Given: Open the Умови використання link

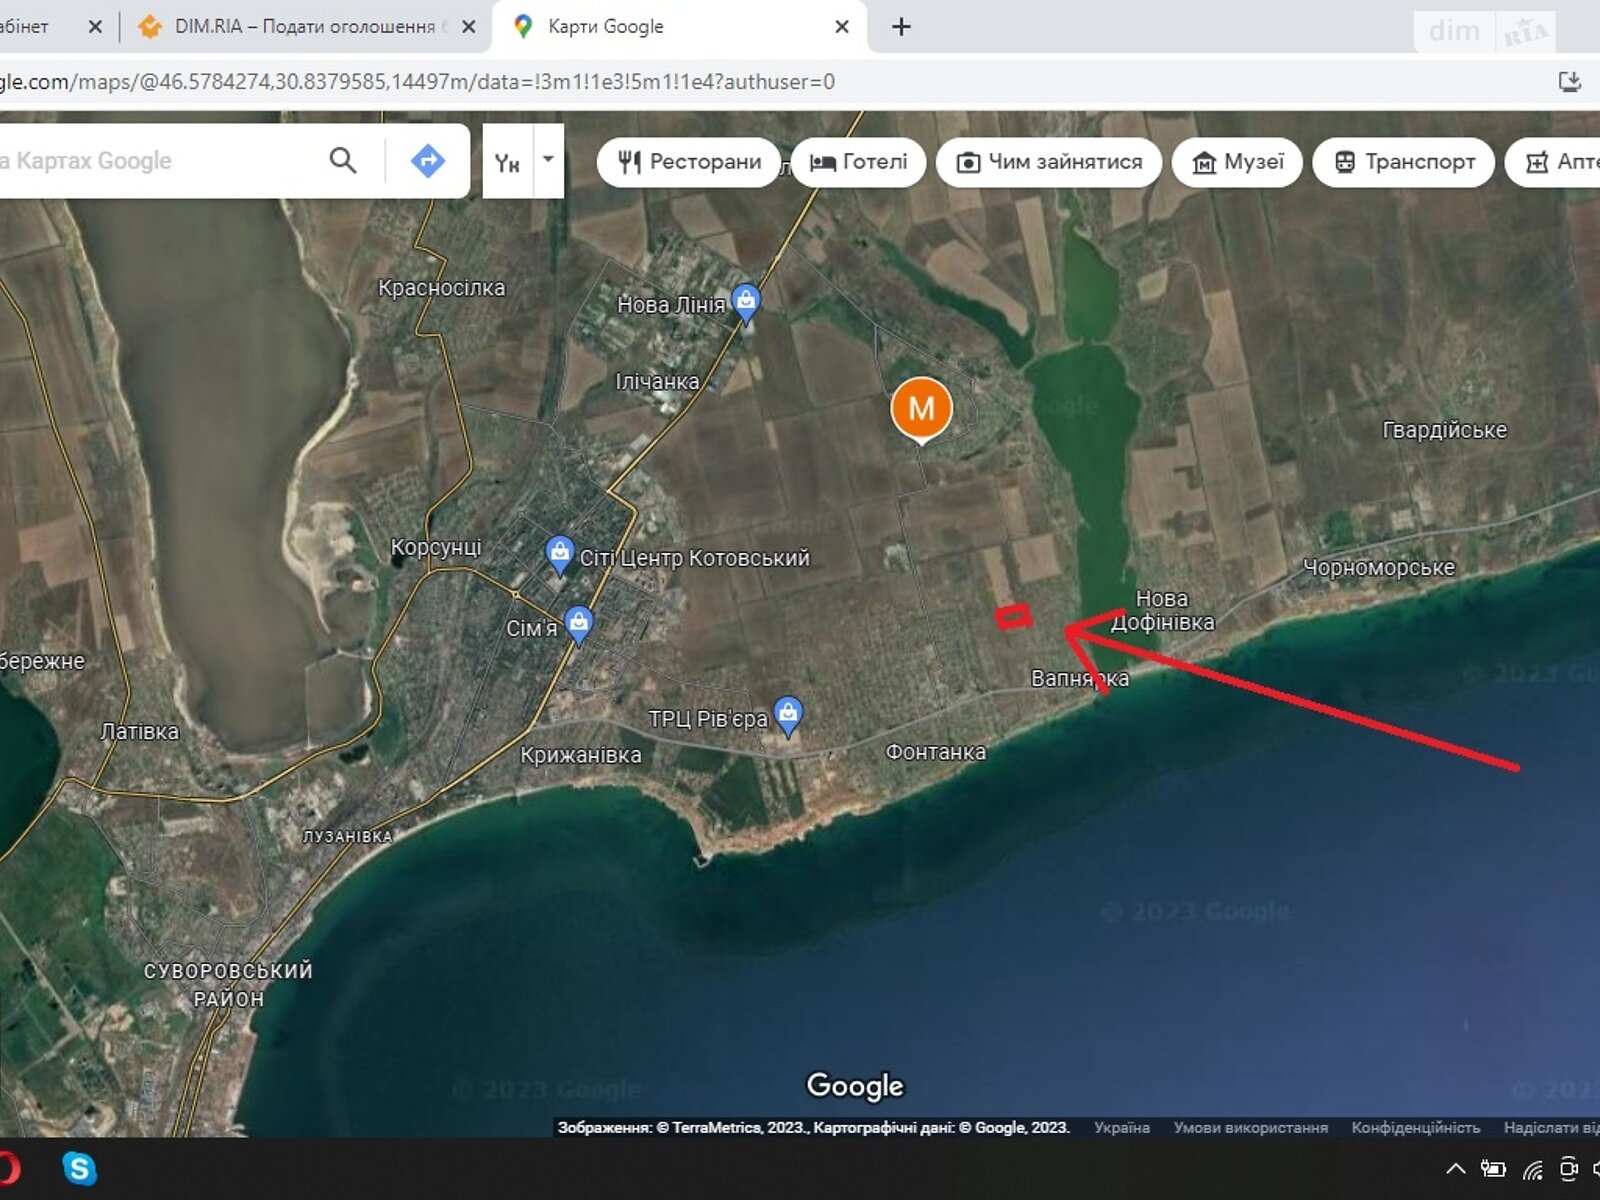Looking at the screenshot, I should pos(1250,1127).
